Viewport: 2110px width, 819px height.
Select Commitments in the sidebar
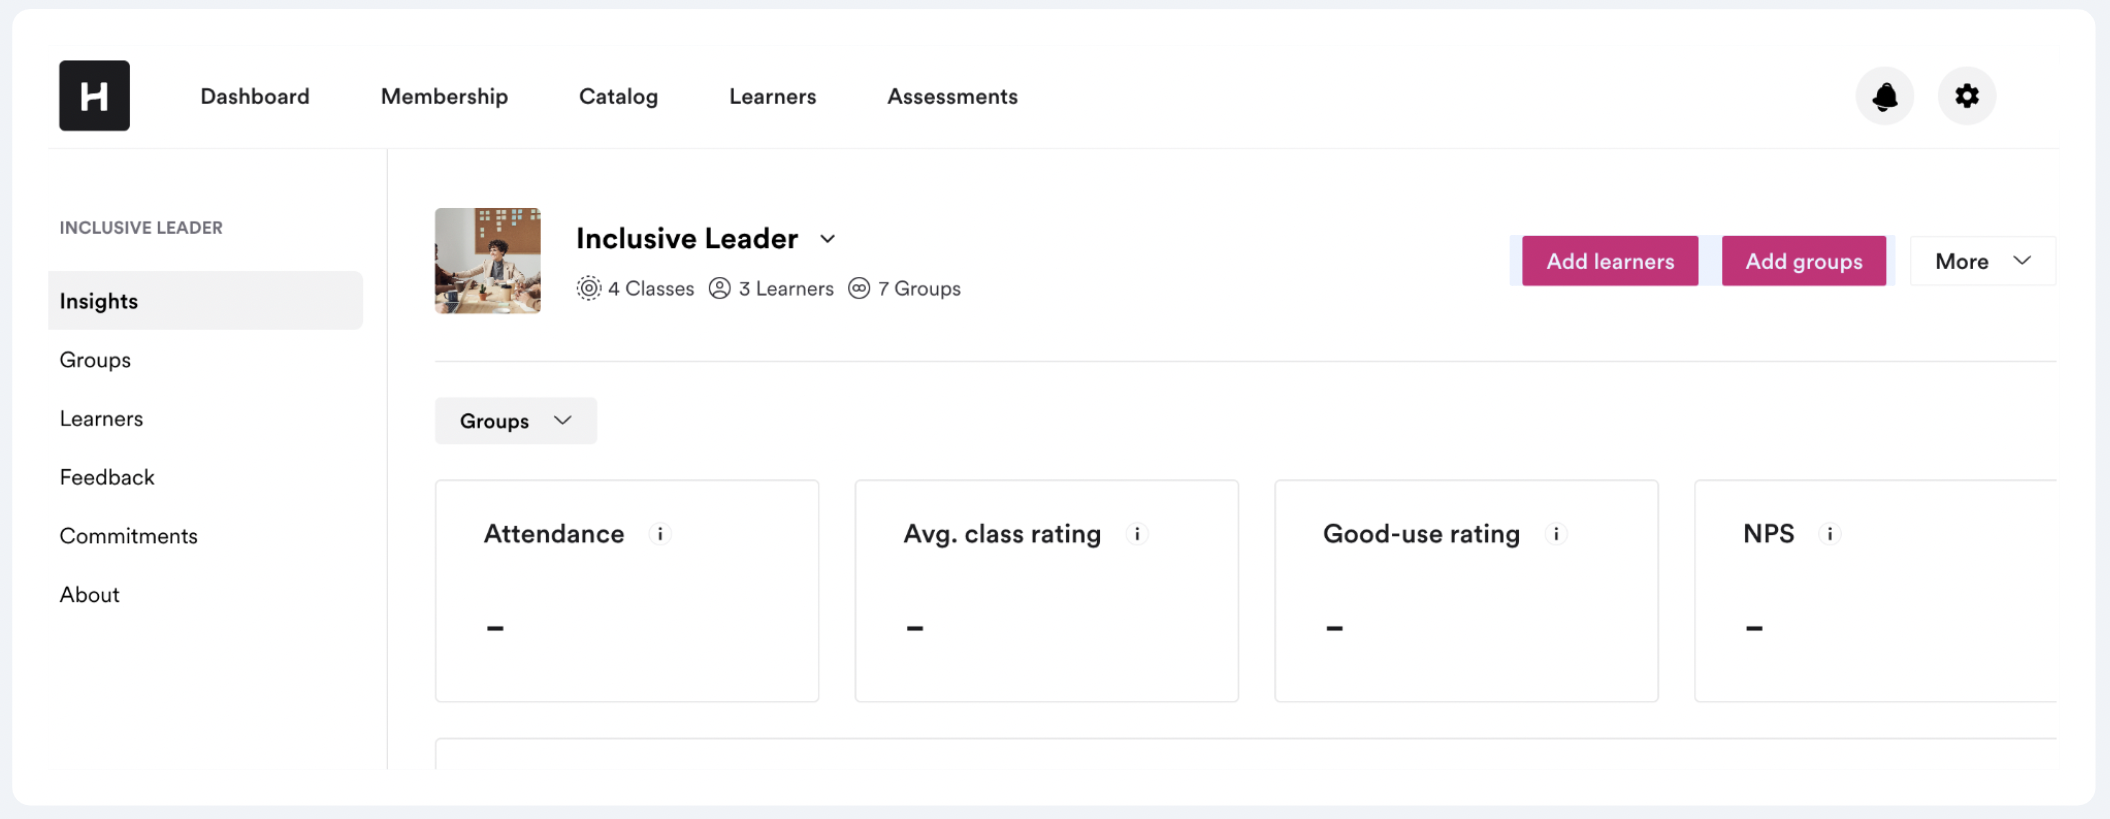(128, 536)
